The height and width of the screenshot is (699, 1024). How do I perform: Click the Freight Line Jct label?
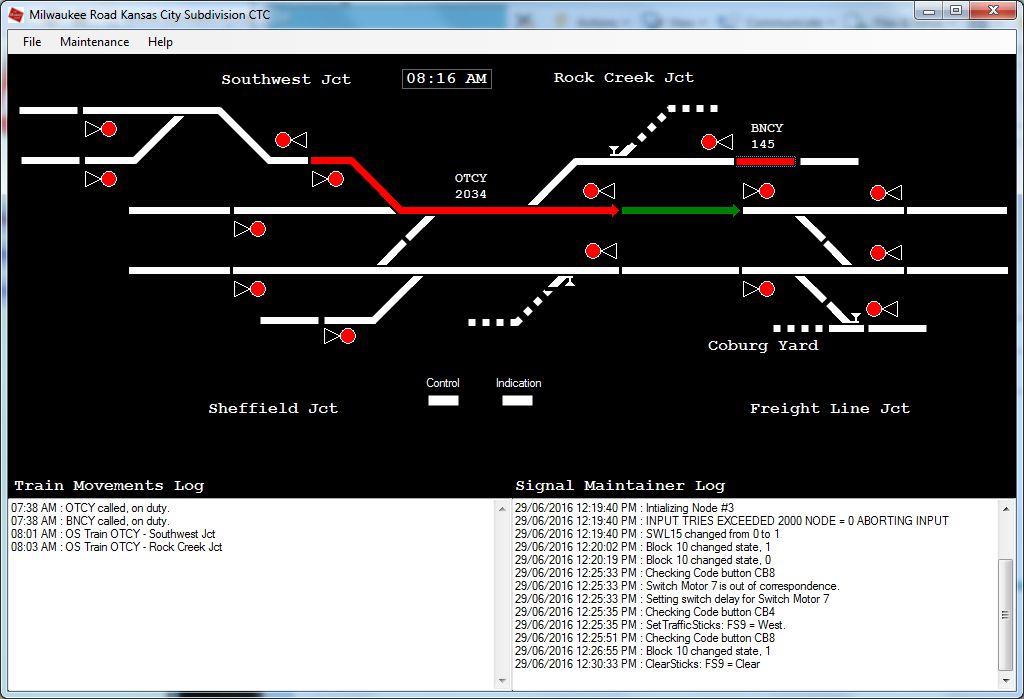tap(829, 409)
